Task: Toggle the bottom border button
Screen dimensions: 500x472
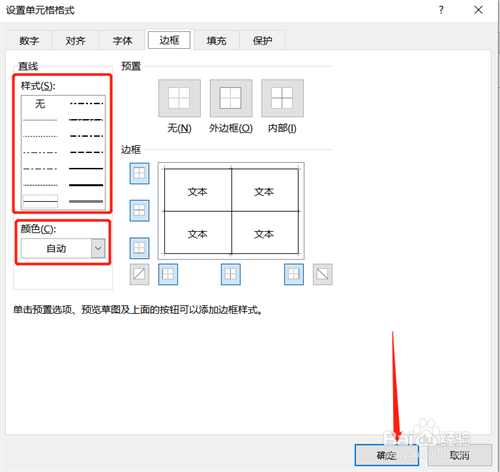Action: pyautogui.click(x=139, y=248)
